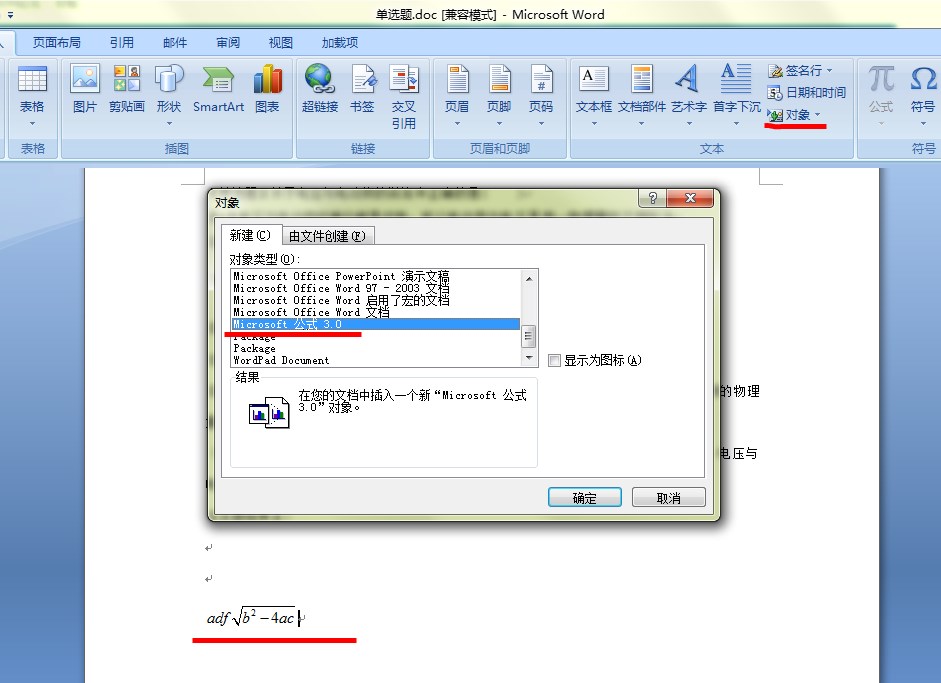Screen dimensions: 941x683
Task: Expand the 页眉 dropdown arrow
Action: [457, 124]
